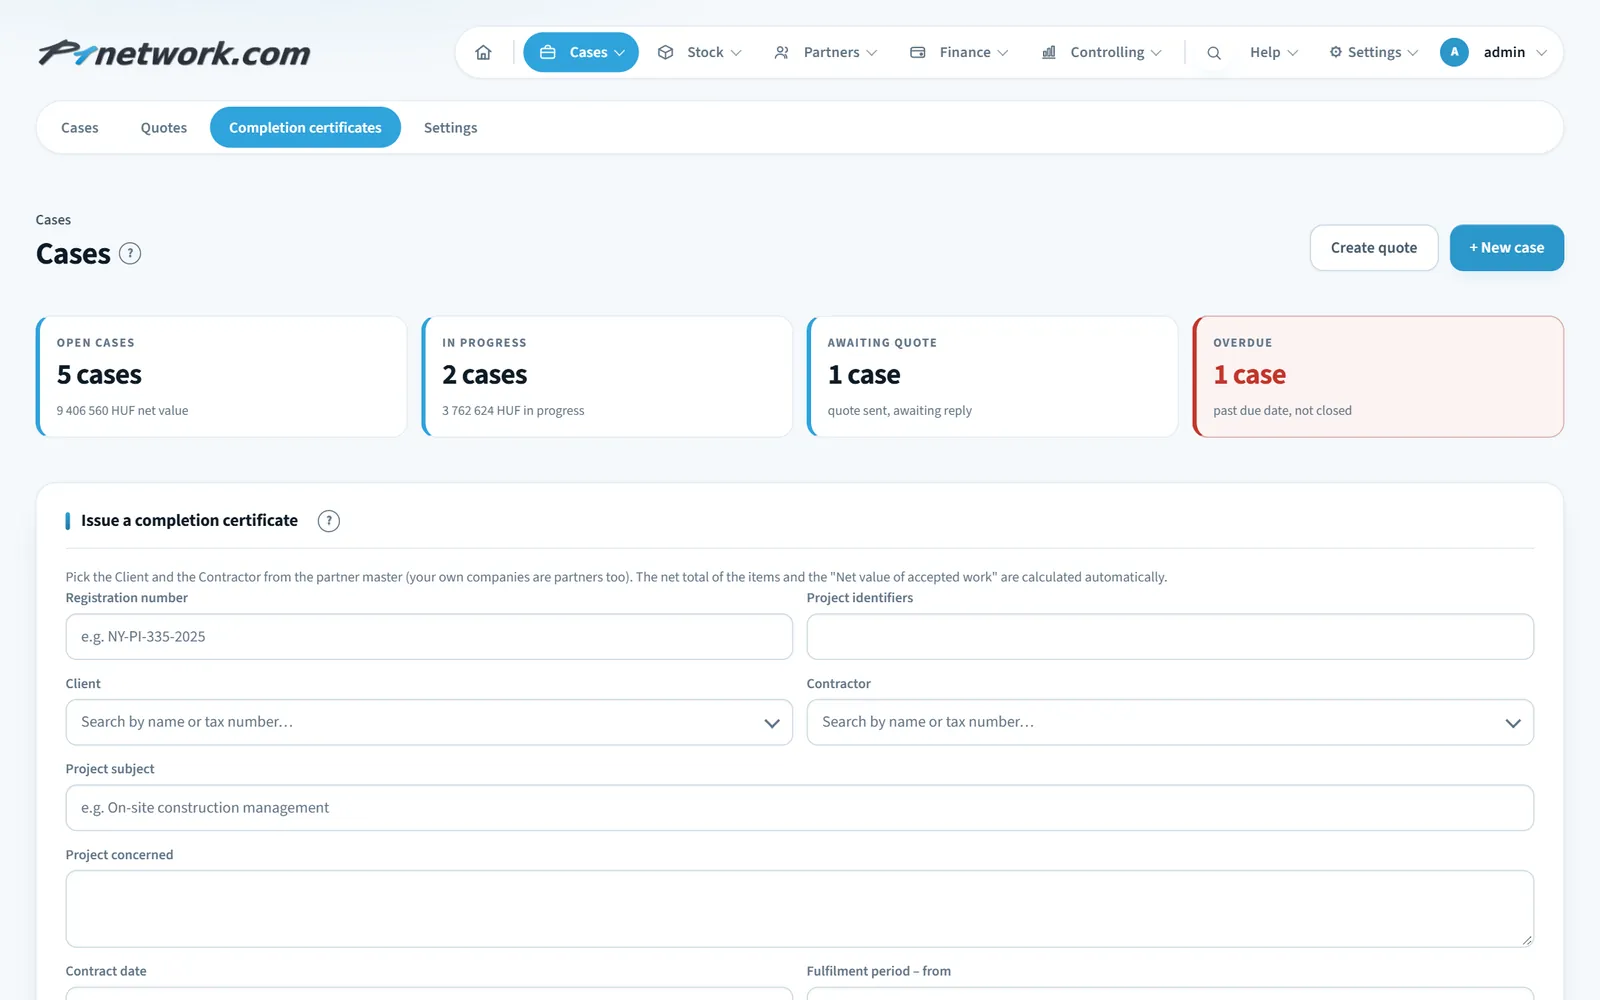Open the Settings dropdown in top navbar
The height and width of the screenshot is (1000, 1600).
[x=1373, y=52]
